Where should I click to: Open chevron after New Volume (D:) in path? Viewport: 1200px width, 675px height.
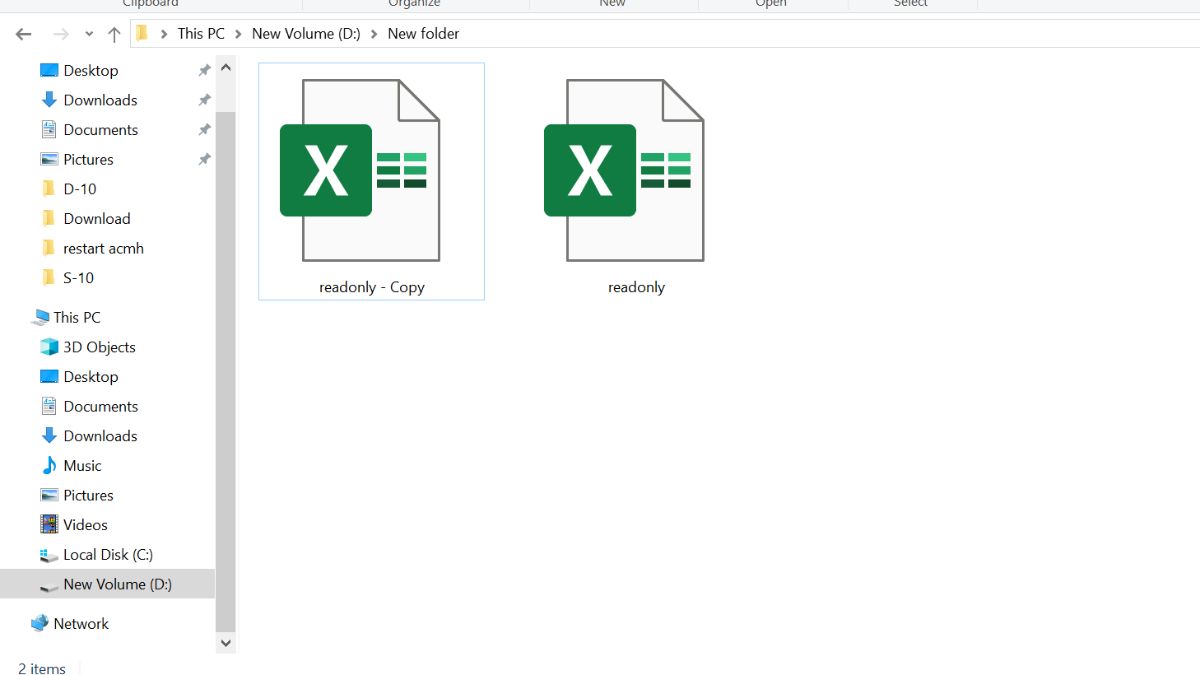(x=374, y=34)
